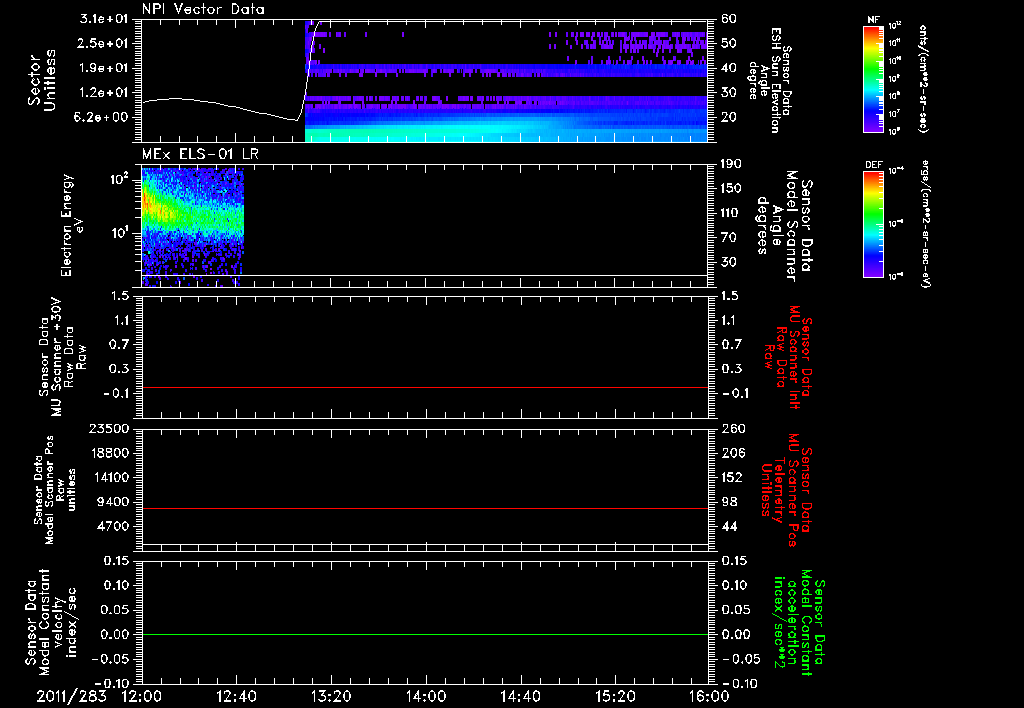Image resolution: width=1024 pixels, height=708 pixels.
Task: Click the 15:20 time tick label
Action: 615,696
